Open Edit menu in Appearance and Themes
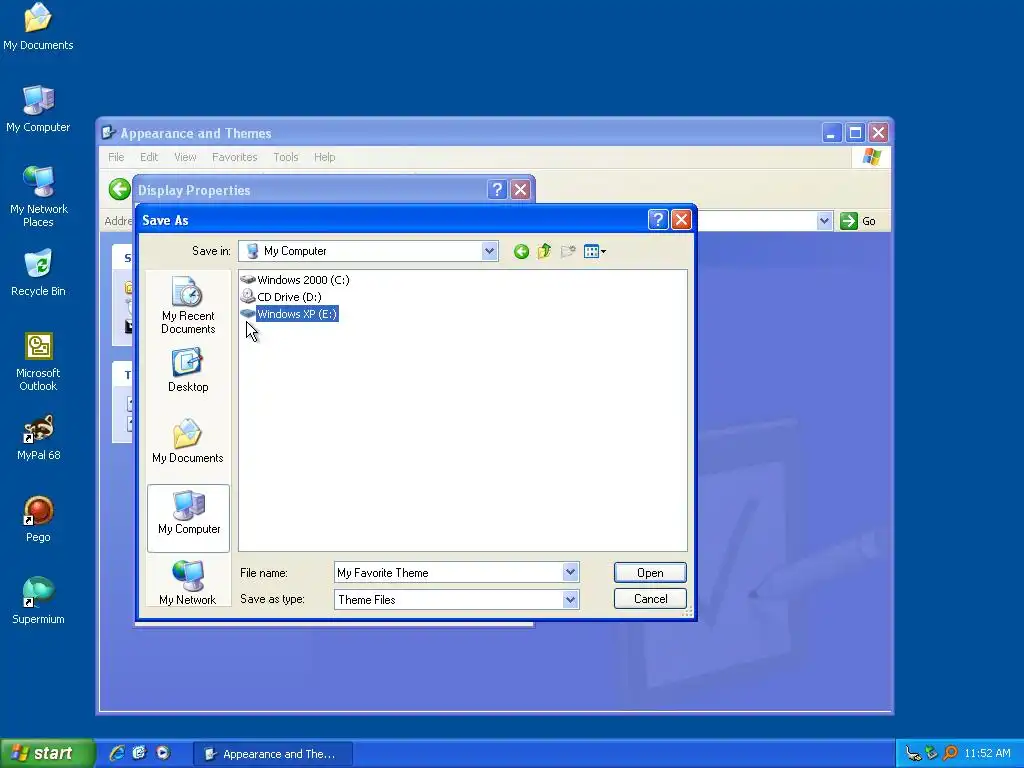This screenshot has width=1024, height=768. pos(149,157)
